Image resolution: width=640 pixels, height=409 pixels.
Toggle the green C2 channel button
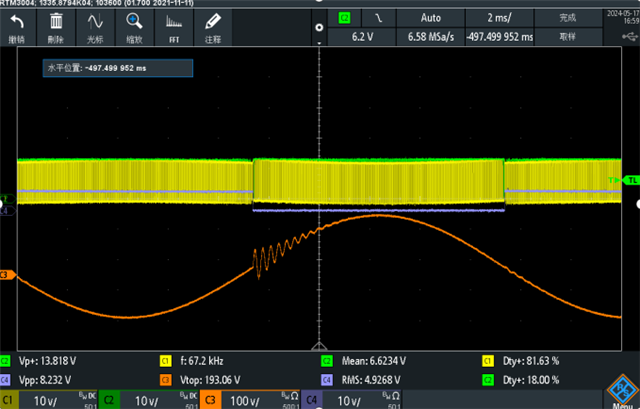pyautogui.click(x=109, y=400)
